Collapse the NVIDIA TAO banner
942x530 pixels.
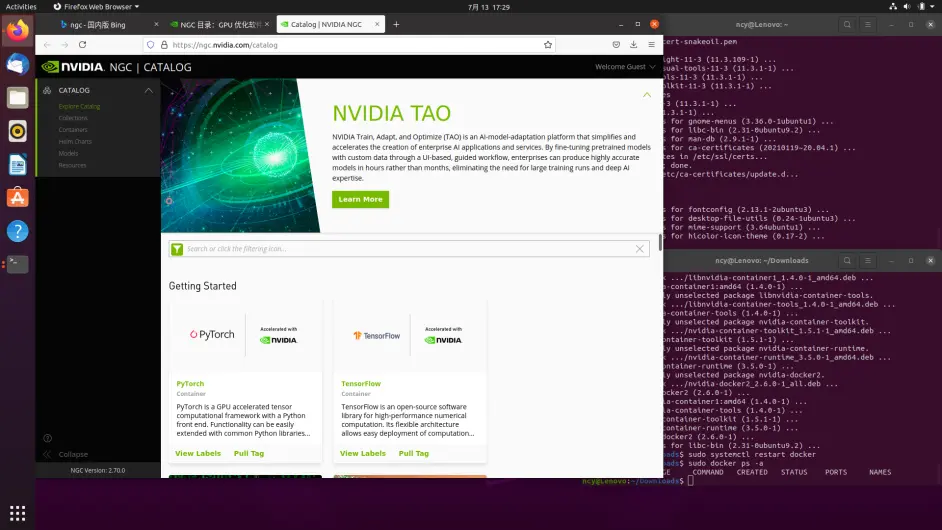click(x=647, y=95)
